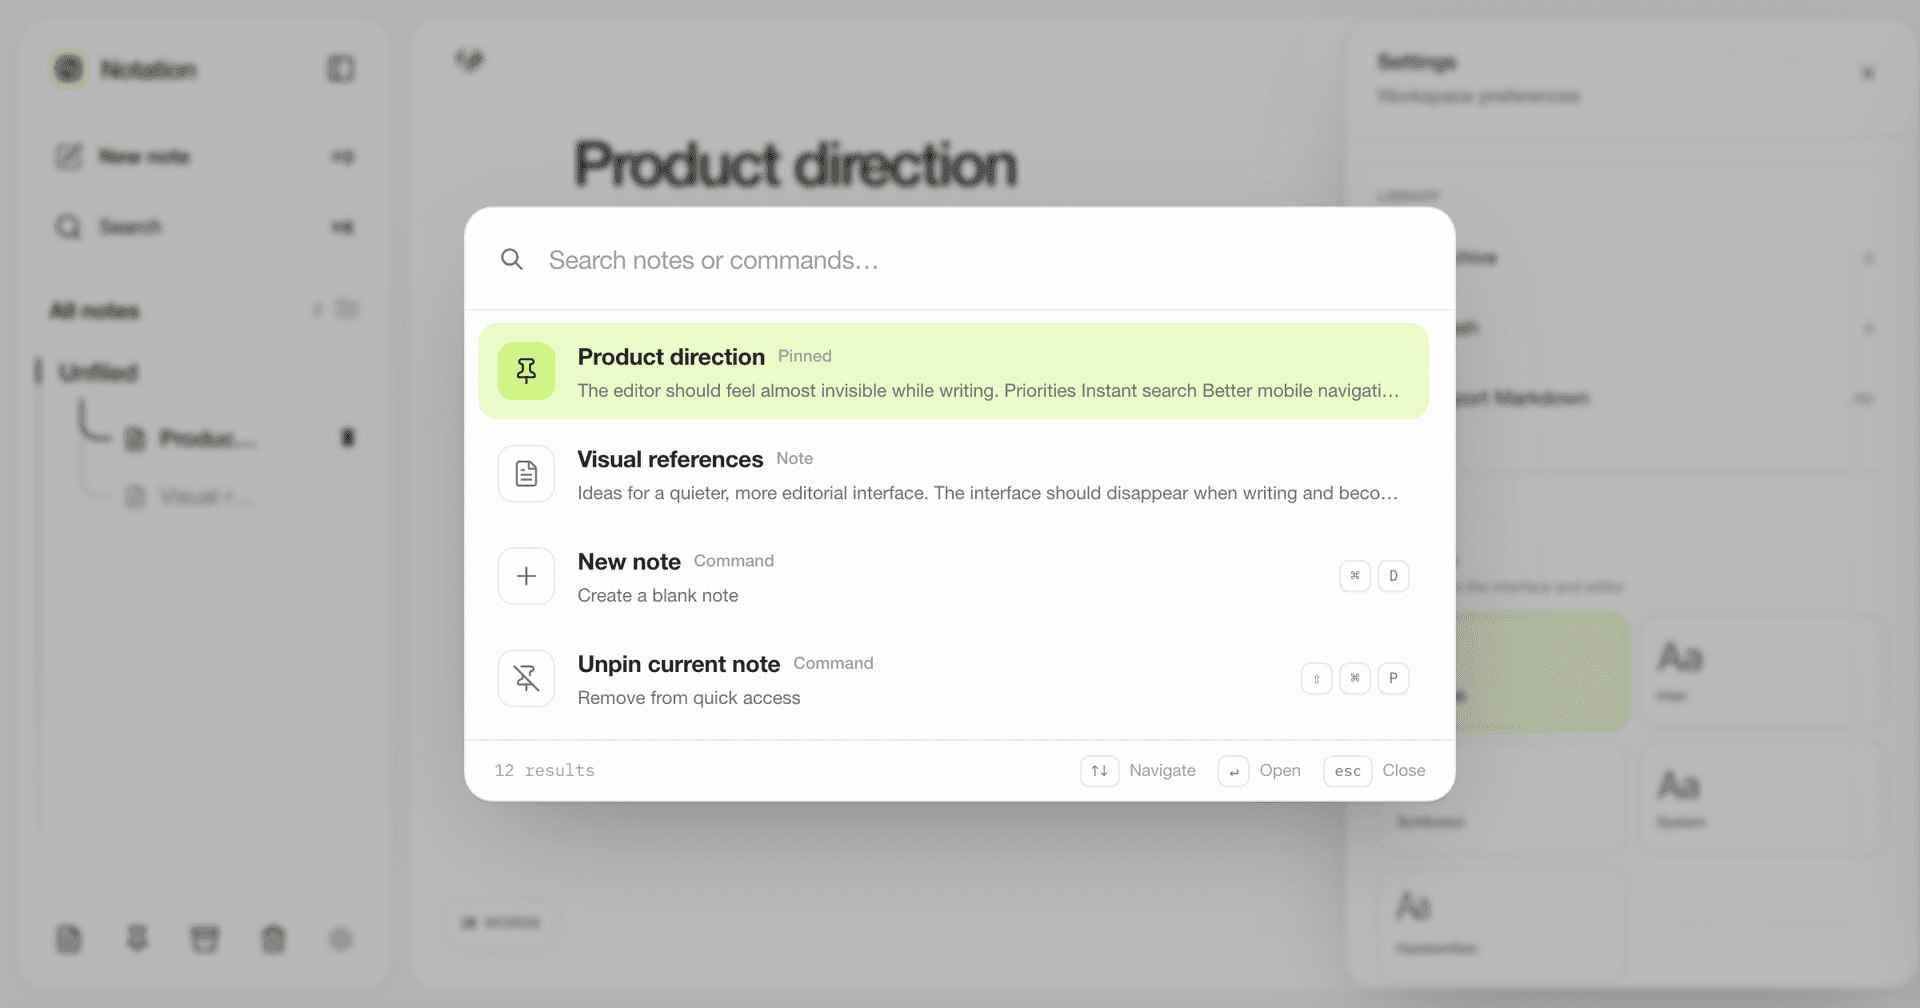Click the folder icon next to All notes

click(347, 309)
